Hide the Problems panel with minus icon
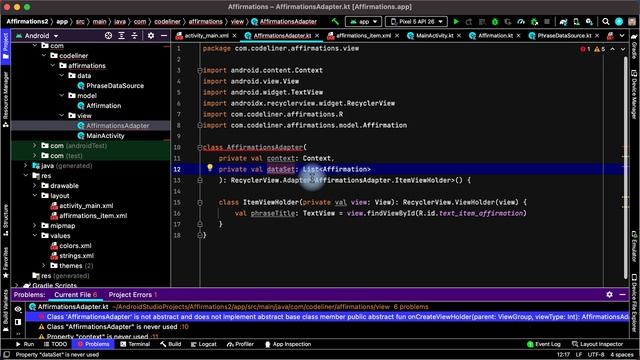 622,294
